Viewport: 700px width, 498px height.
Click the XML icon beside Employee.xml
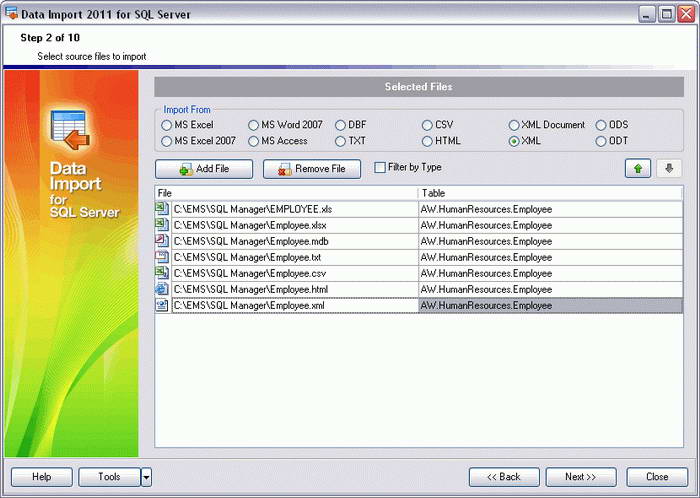[162, 305]
